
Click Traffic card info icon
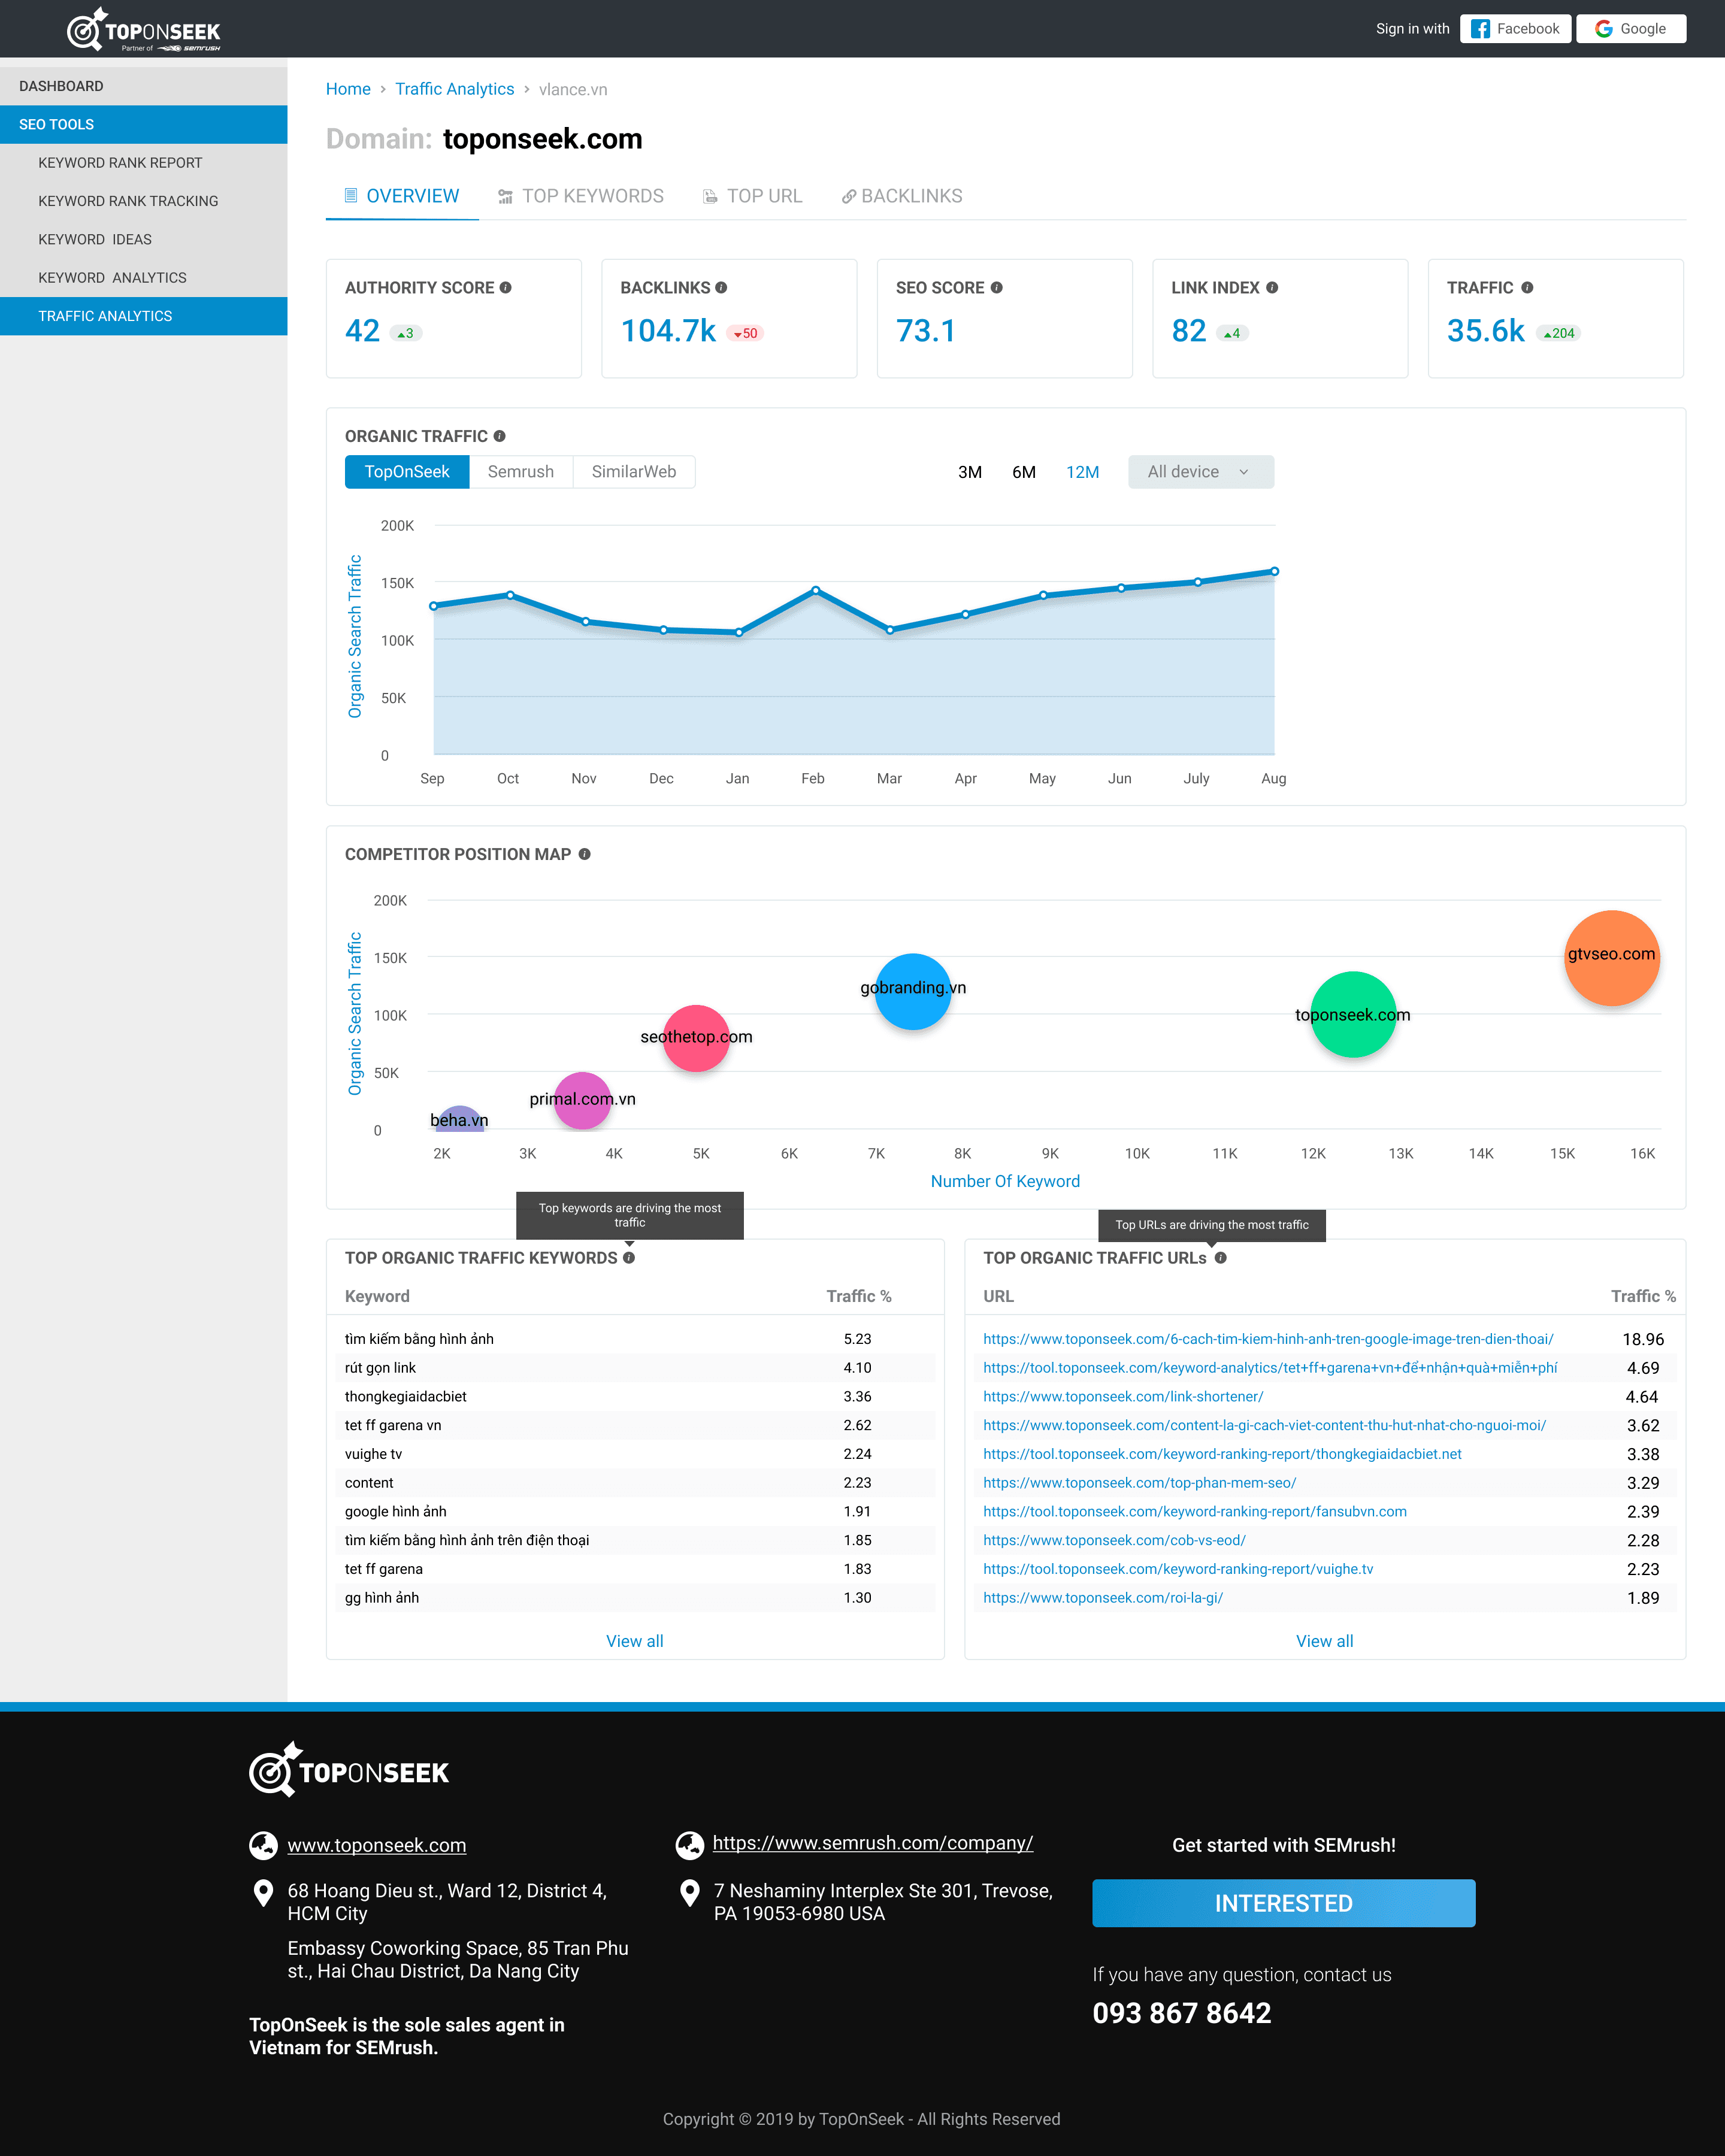1527,288
